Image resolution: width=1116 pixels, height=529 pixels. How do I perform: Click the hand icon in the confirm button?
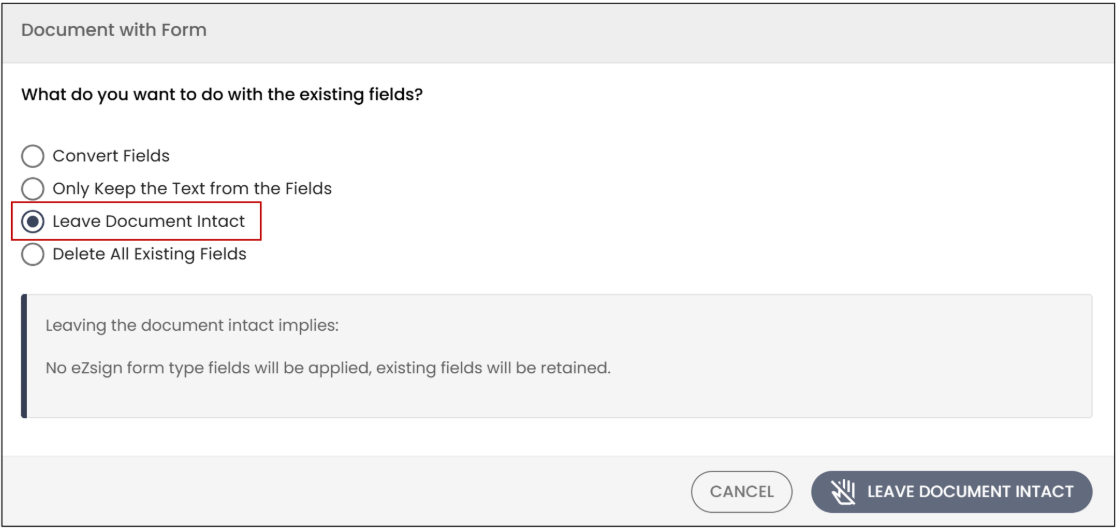coord(842,491)
